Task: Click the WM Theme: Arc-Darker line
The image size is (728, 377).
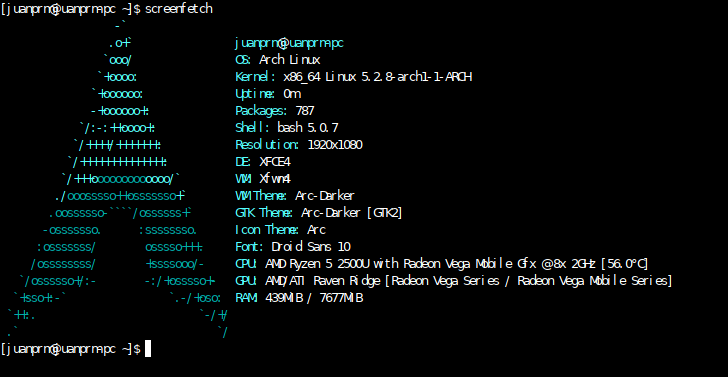Action: click(295, 196)
